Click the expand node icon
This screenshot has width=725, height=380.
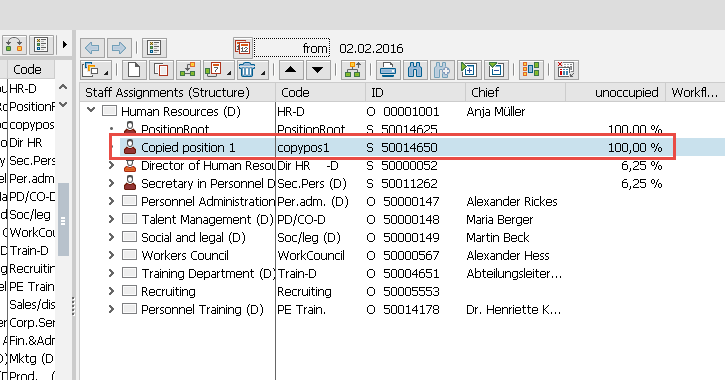point(469,70)
